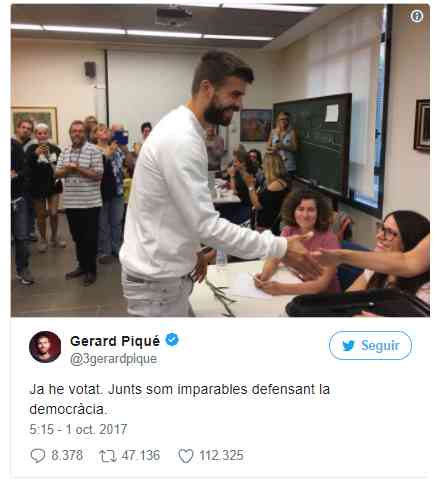
Task: Like the tweet with the heart icon
Action: click(186, 456)
